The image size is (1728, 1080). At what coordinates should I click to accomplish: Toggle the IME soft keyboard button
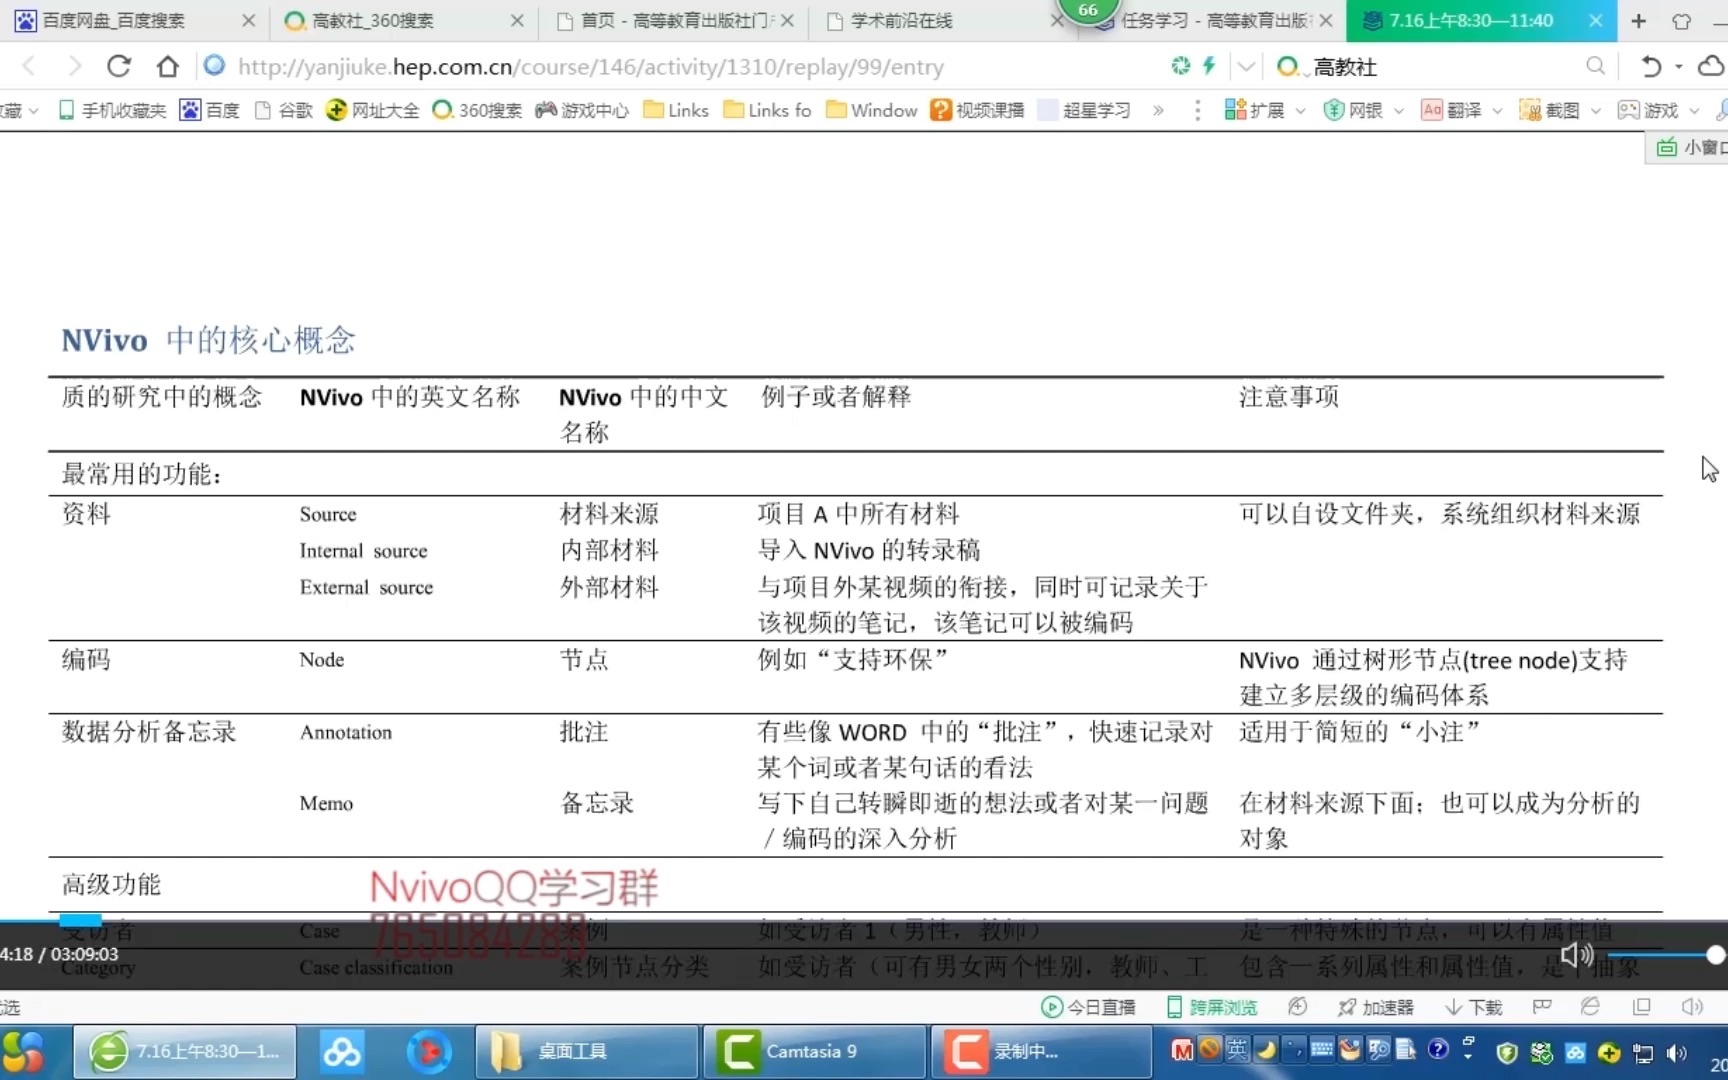1322,1049
